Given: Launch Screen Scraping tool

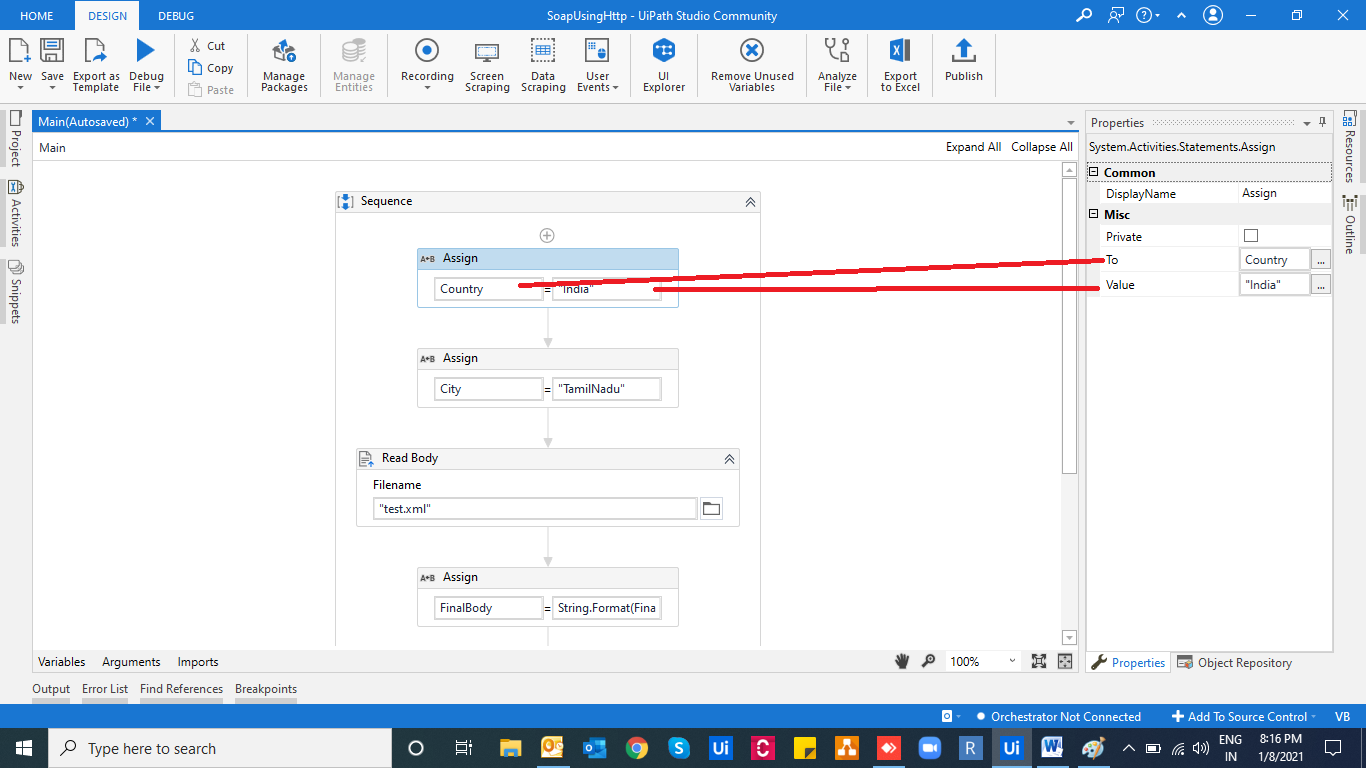Looking at the screenshot, I should point(487,65).
